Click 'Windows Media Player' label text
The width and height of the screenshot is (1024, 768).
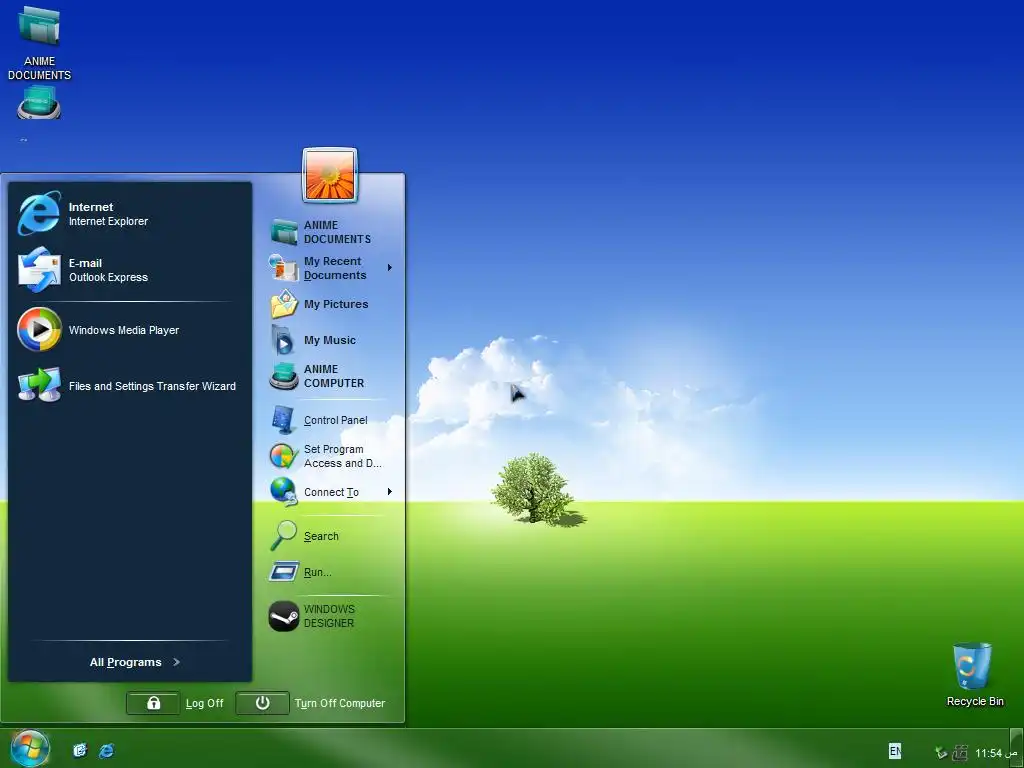124,330
